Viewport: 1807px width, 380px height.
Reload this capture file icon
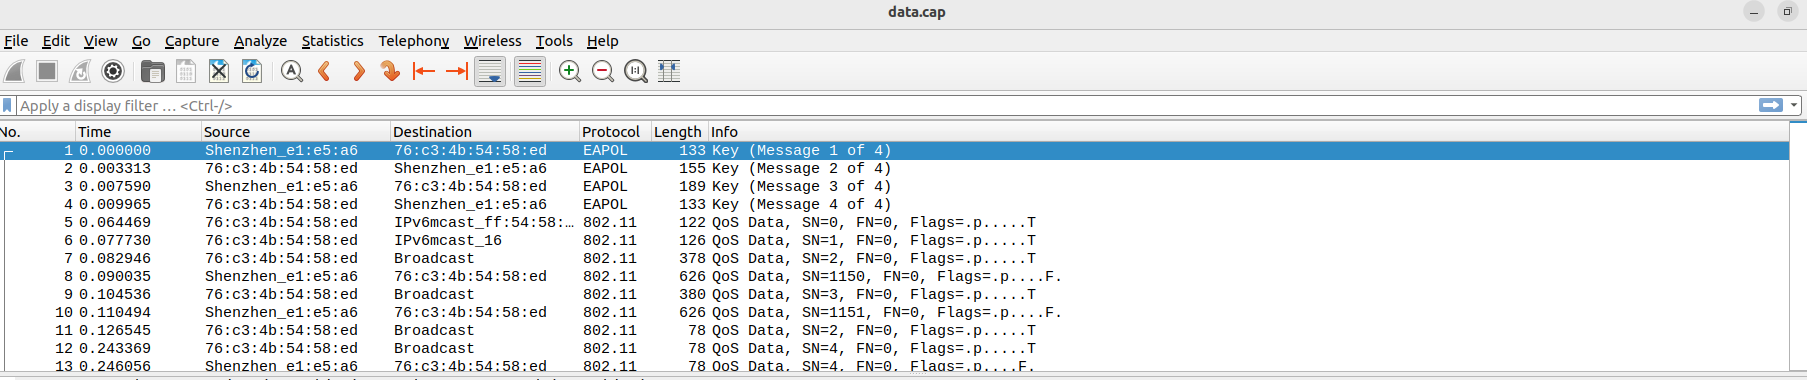point(252,71)
